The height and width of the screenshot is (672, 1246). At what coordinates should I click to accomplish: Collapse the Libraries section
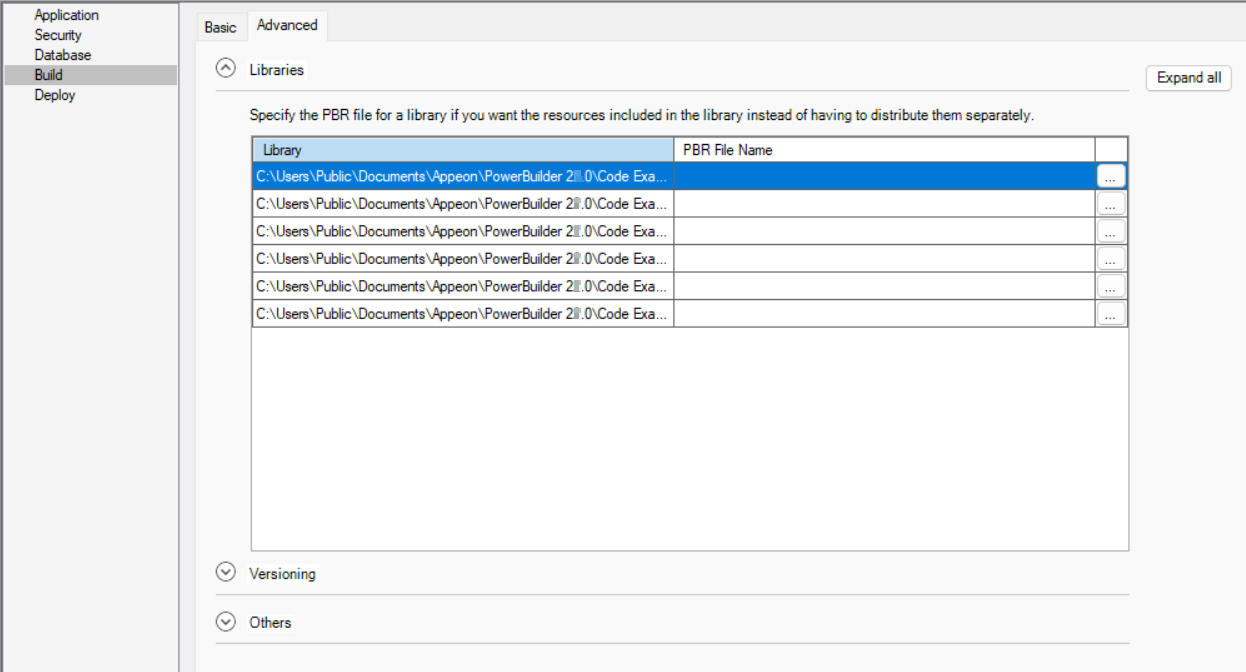(x=226, y=70)
